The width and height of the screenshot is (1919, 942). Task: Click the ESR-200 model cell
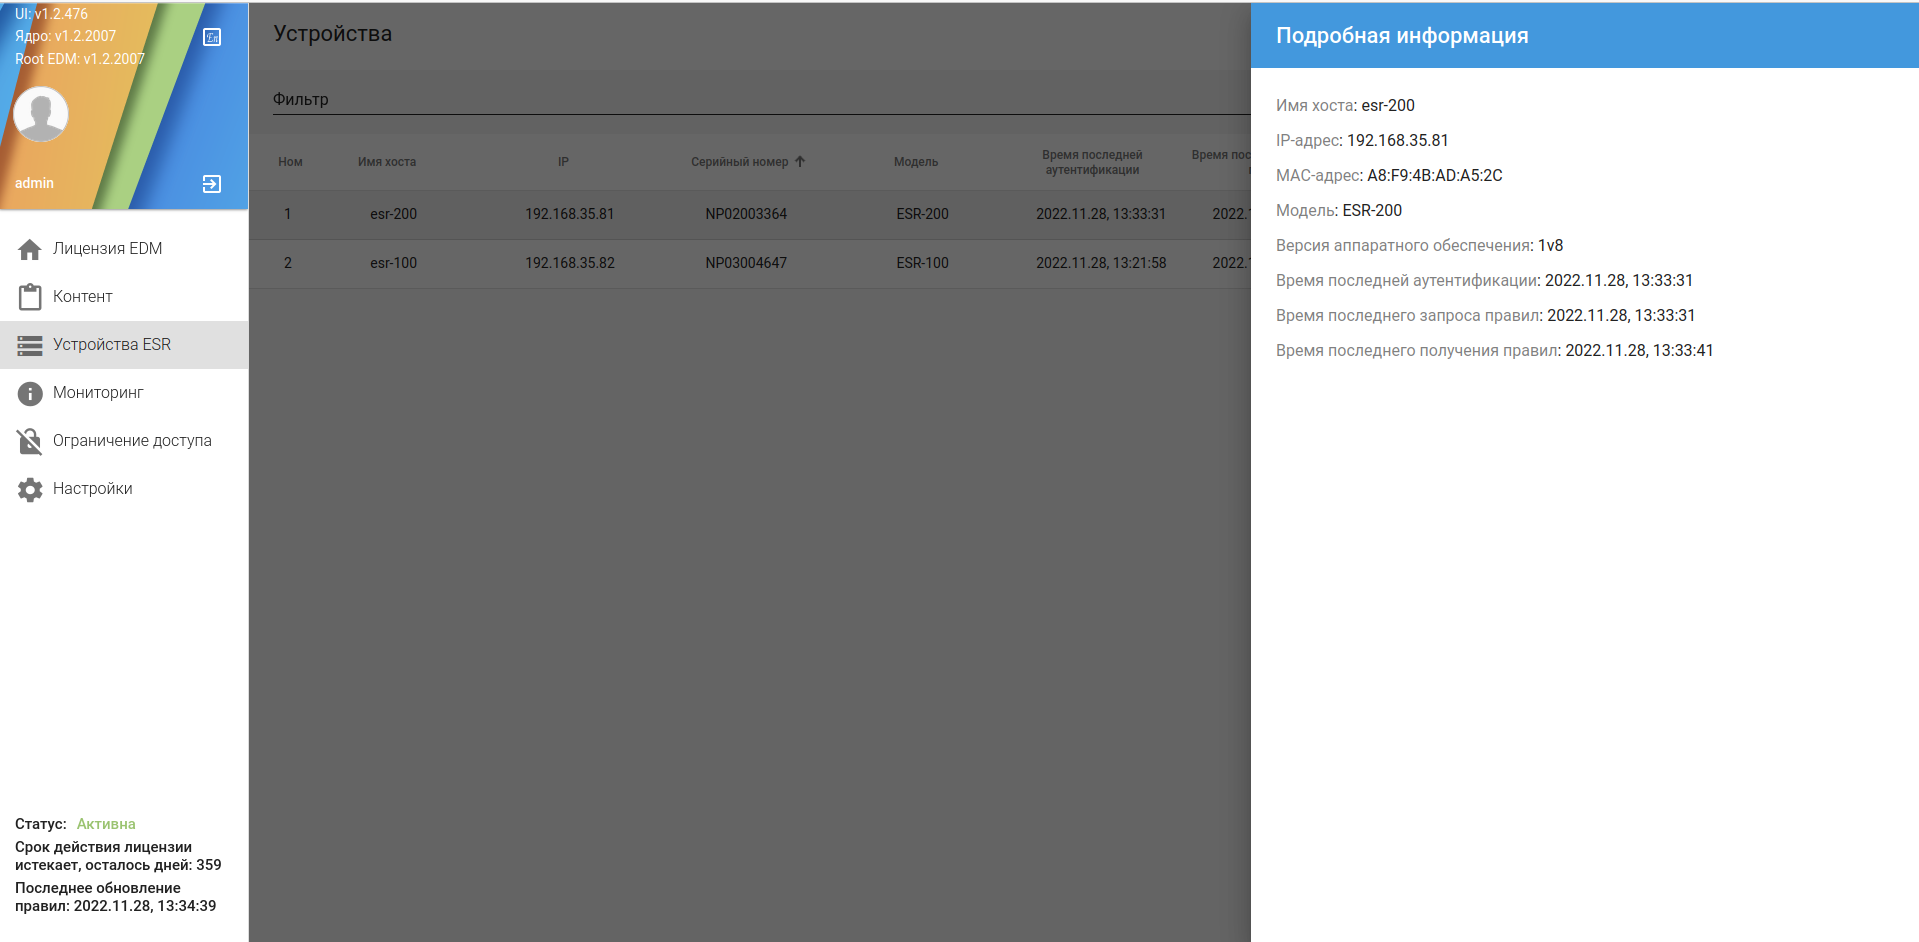pos(922,214)
